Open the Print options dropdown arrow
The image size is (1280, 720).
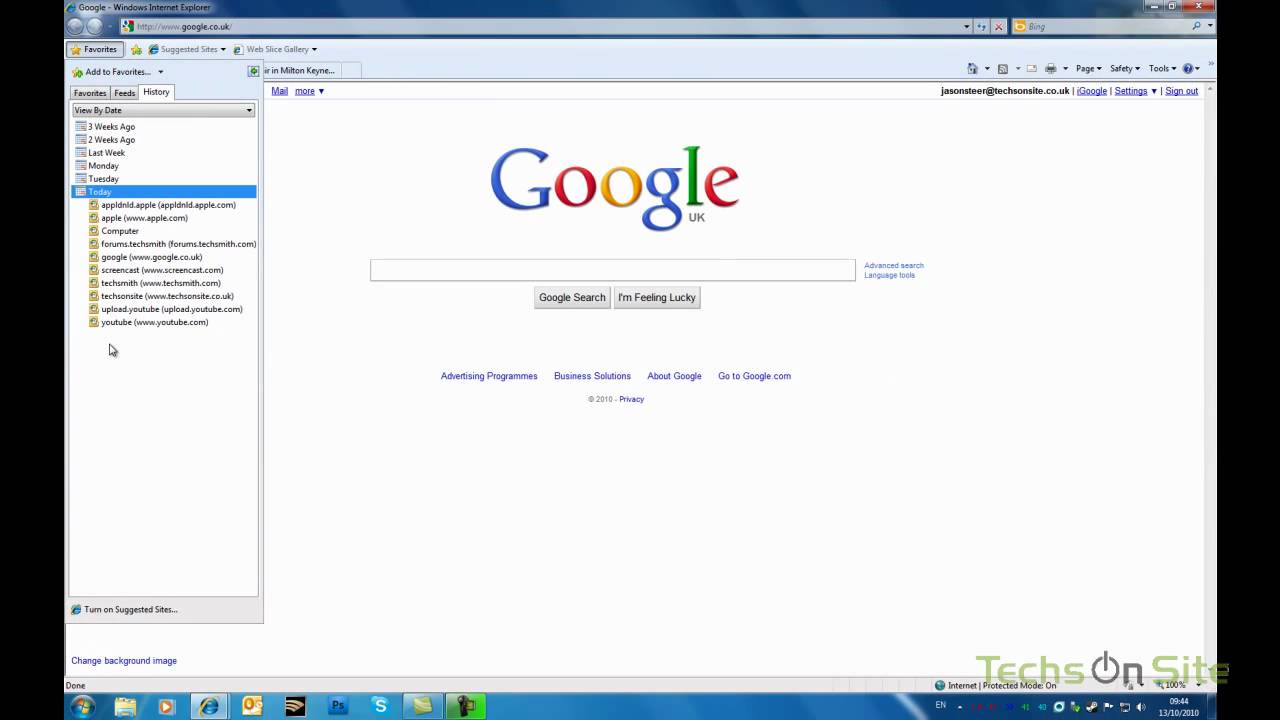tap(1065, 69)
